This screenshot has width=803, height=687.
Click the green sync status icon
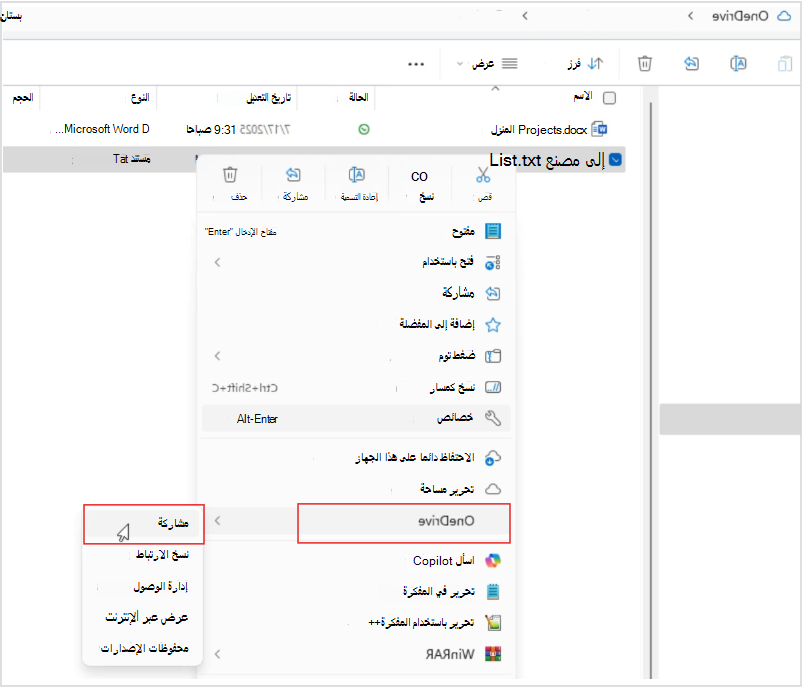point(364,130)
